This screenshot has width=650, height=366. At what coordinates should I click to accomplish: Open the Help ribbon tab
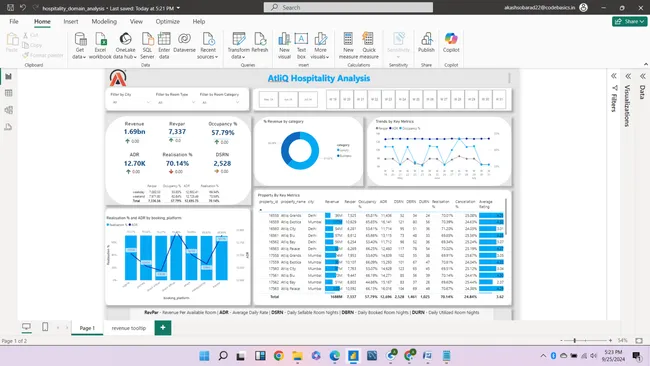(x=199, y=22)
